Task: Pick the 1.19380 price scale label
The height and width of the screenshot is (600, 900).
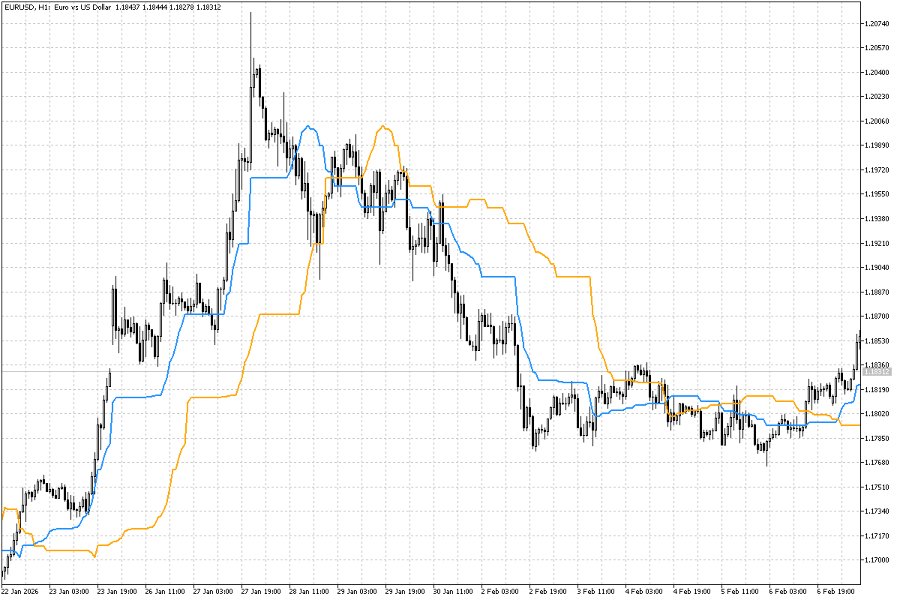Action: (876, 219)
